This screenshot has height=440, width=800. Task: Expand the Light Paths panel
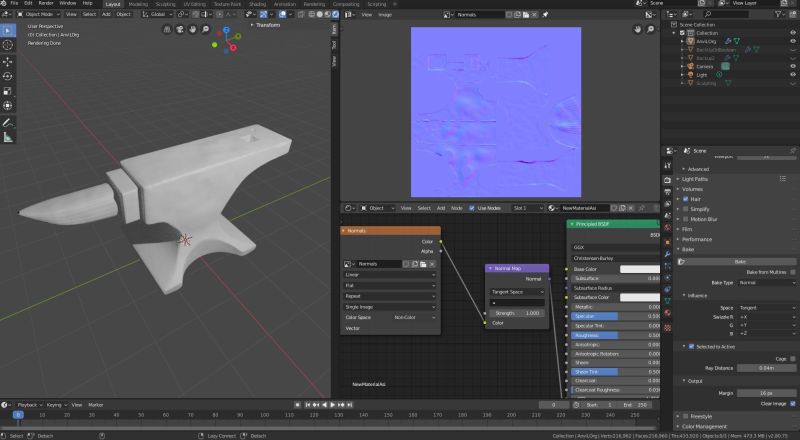coord(694,179)
